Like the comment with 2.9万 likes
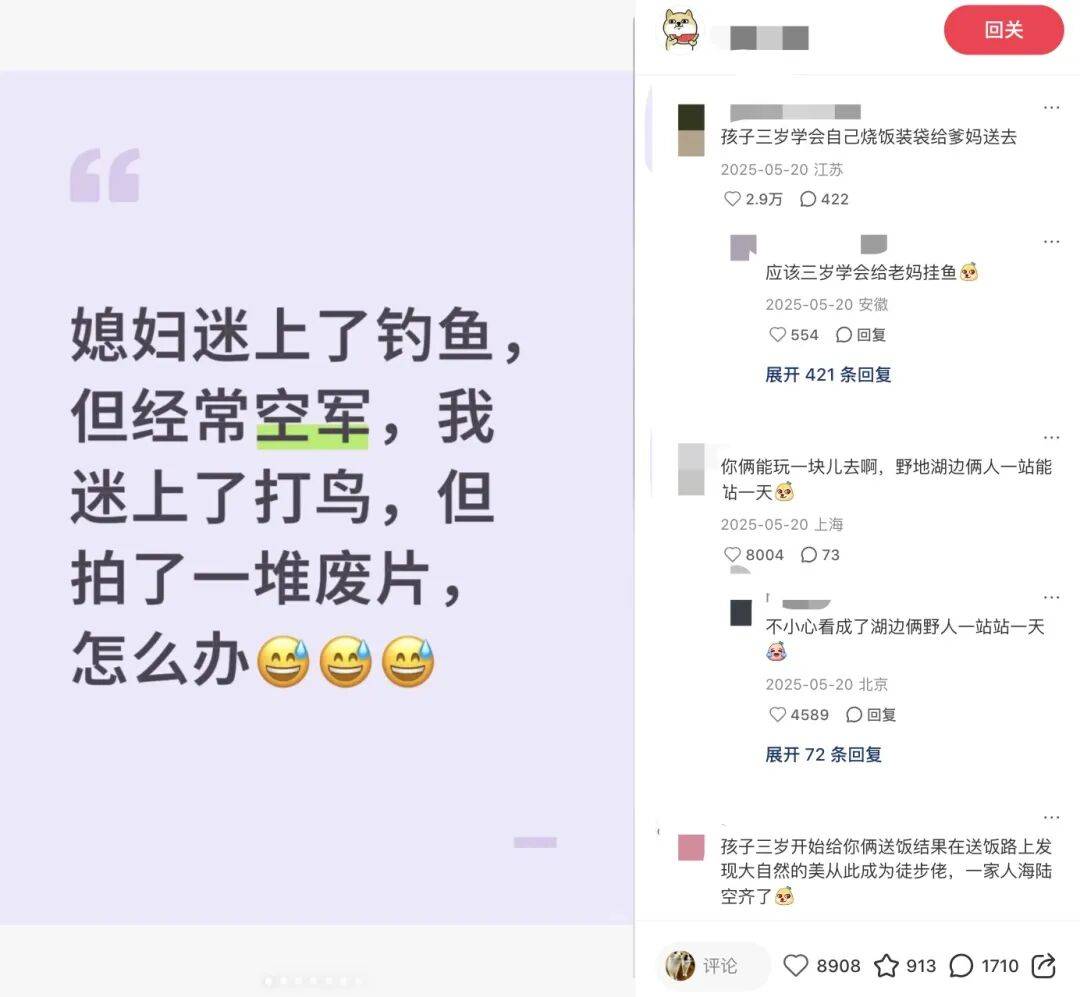1080x997 pixels. [732, 199]
